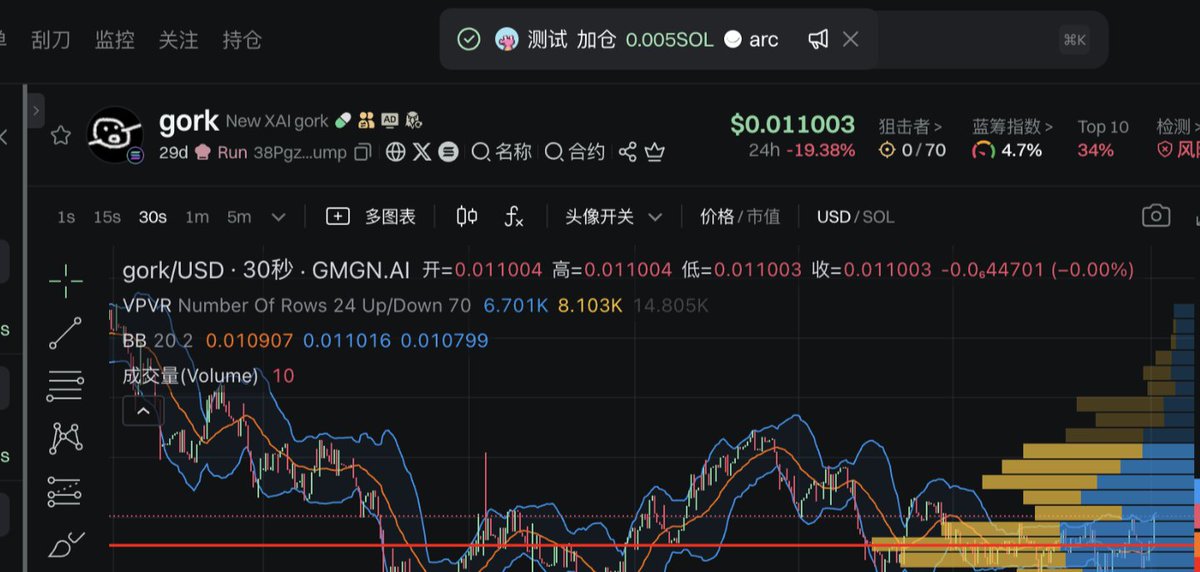Click the green pill badge beside gork

343,120
